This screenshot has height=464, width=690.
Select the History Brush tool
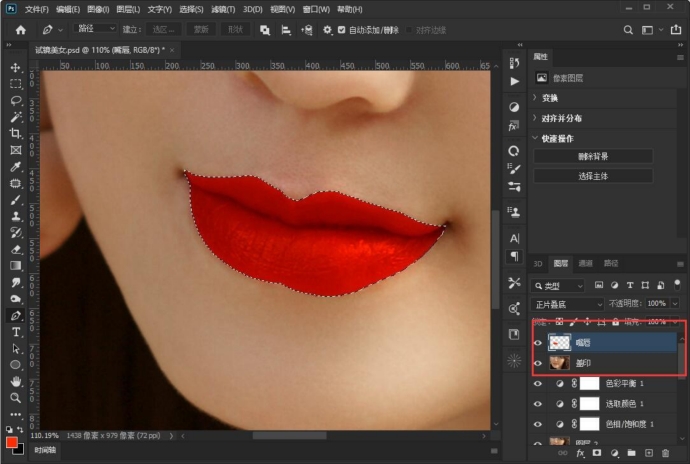[x=16, y=233]
